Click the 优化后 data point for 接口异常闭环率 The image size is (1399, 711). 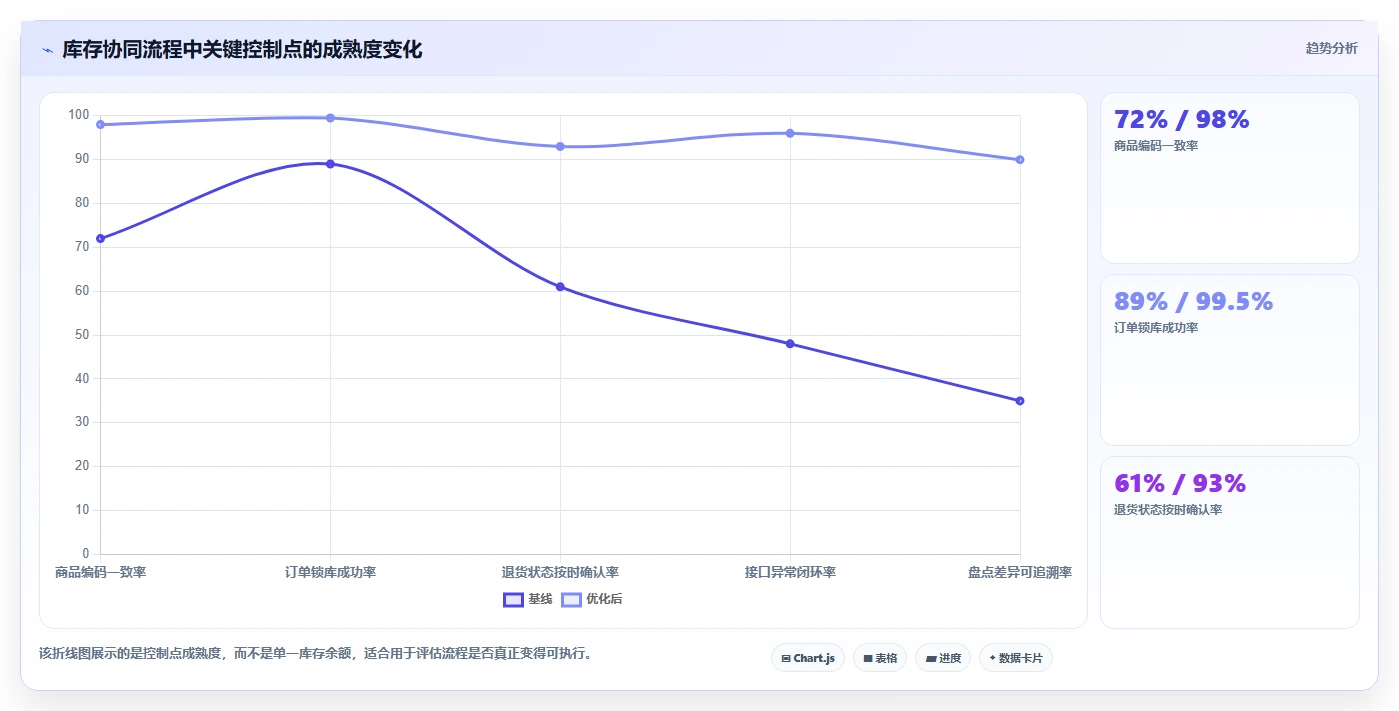(x=790, y=133)
